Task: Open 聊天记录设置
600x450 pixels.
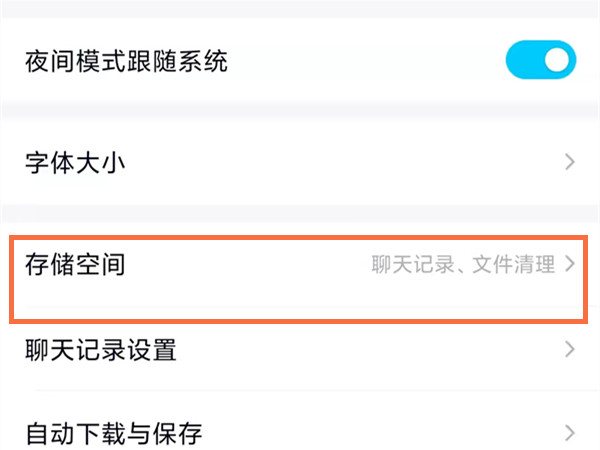Action: coord(100,350)
